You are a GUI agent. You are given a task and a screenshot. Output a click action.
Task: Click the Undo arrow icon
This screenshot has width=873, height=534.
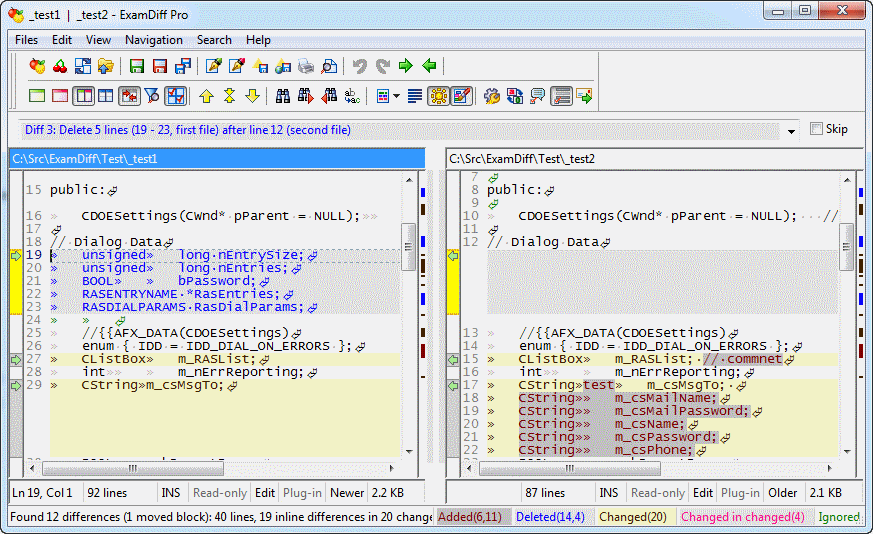point(360,66)
